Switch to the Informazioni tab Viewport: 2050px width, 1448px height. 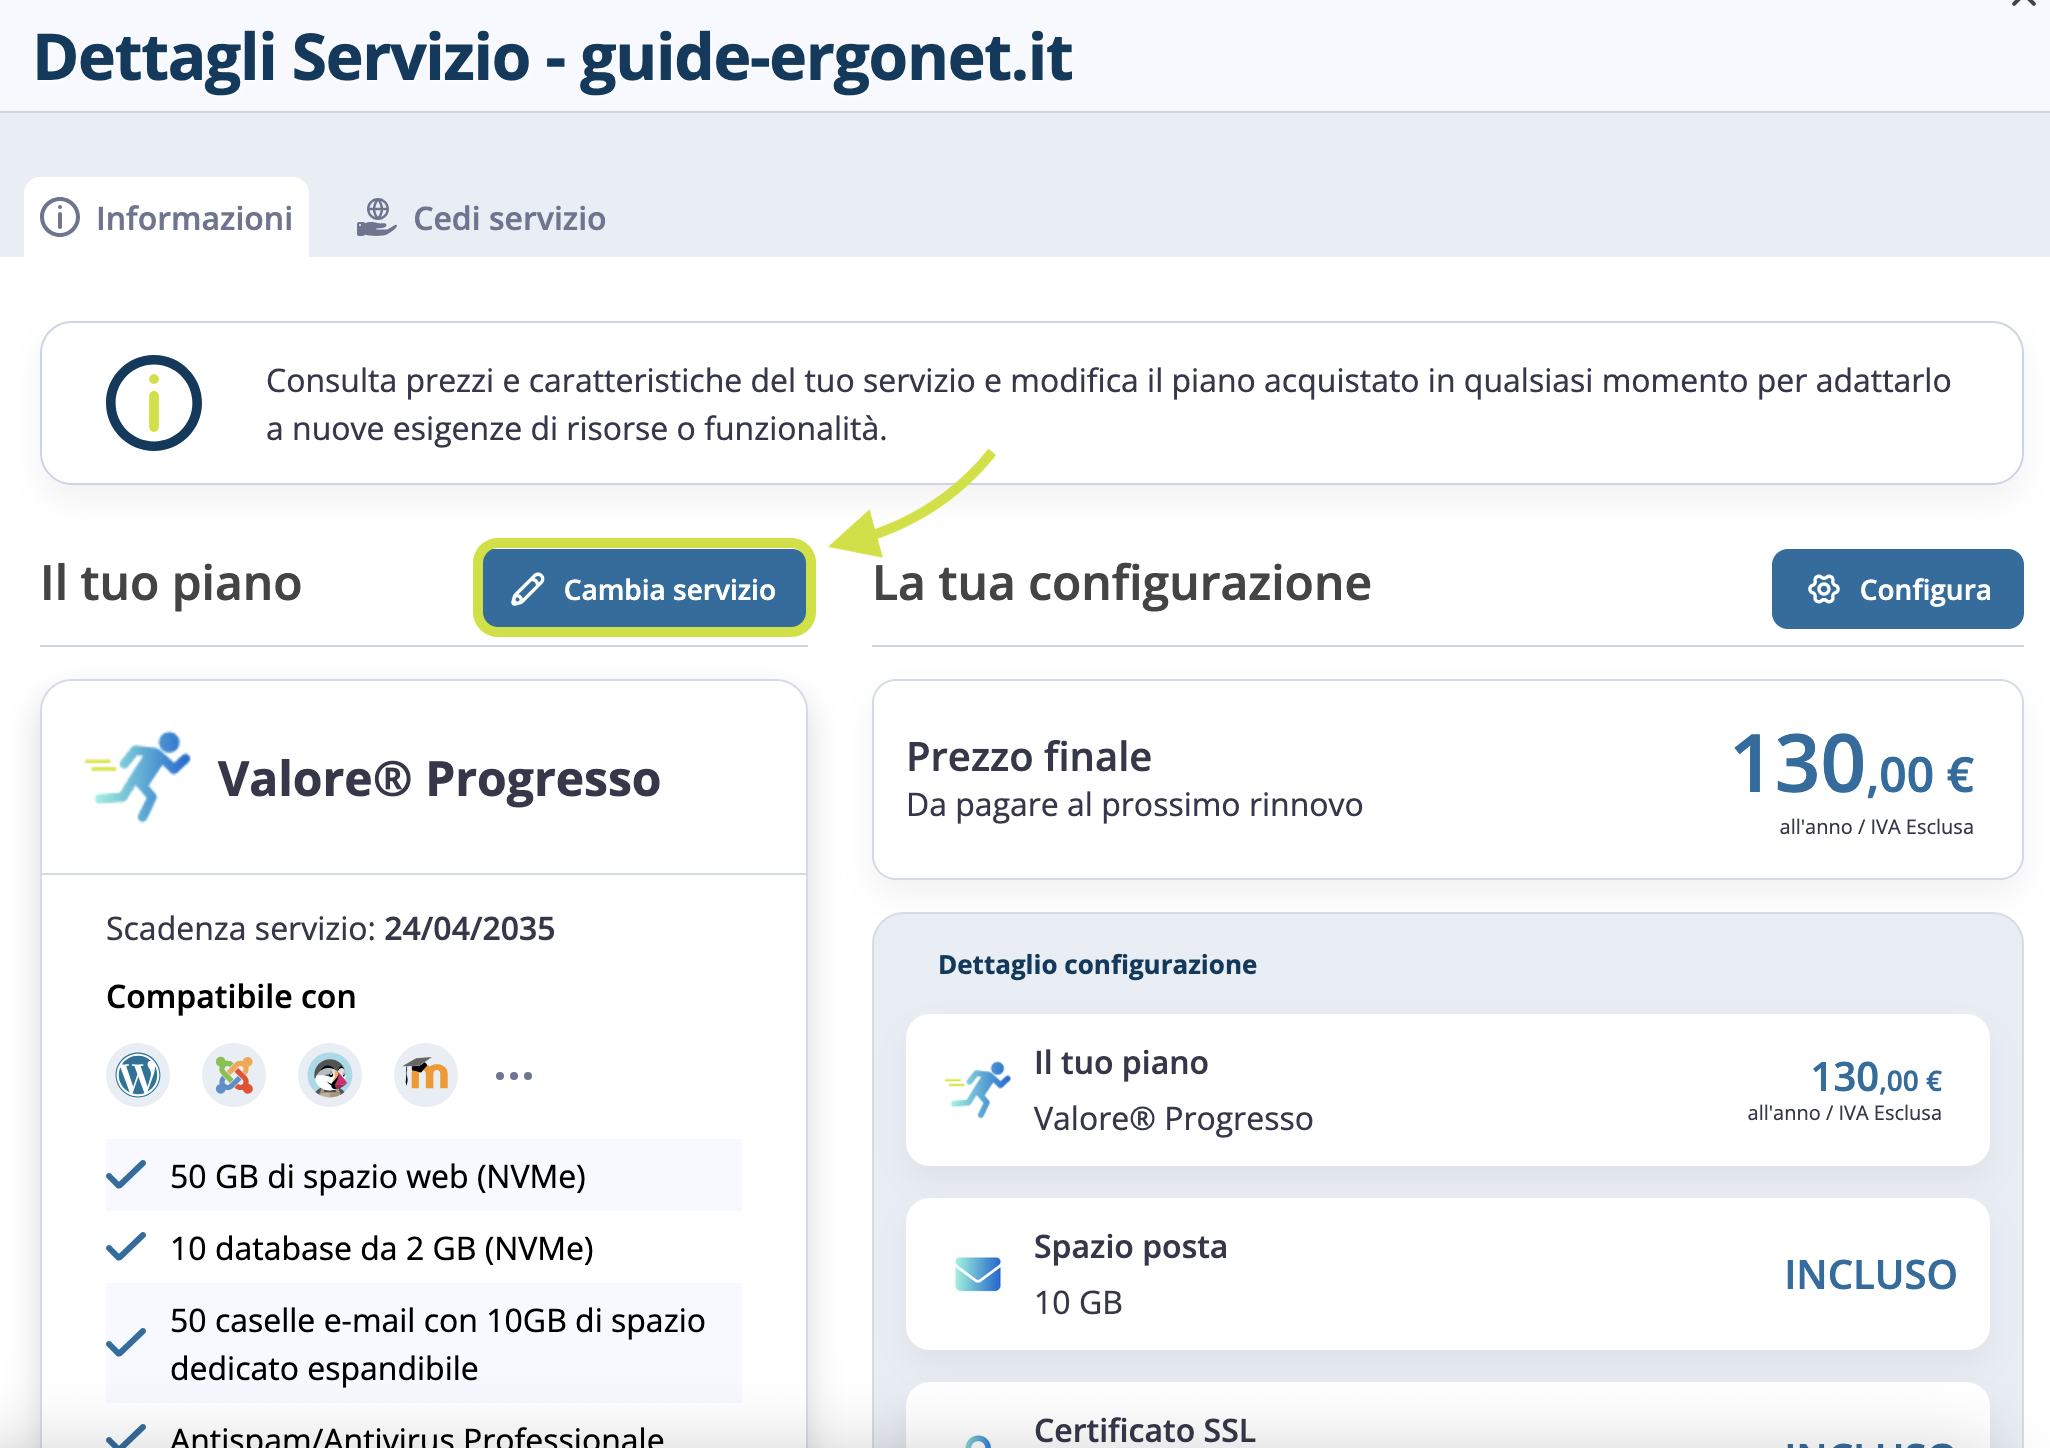click(167, 218)
